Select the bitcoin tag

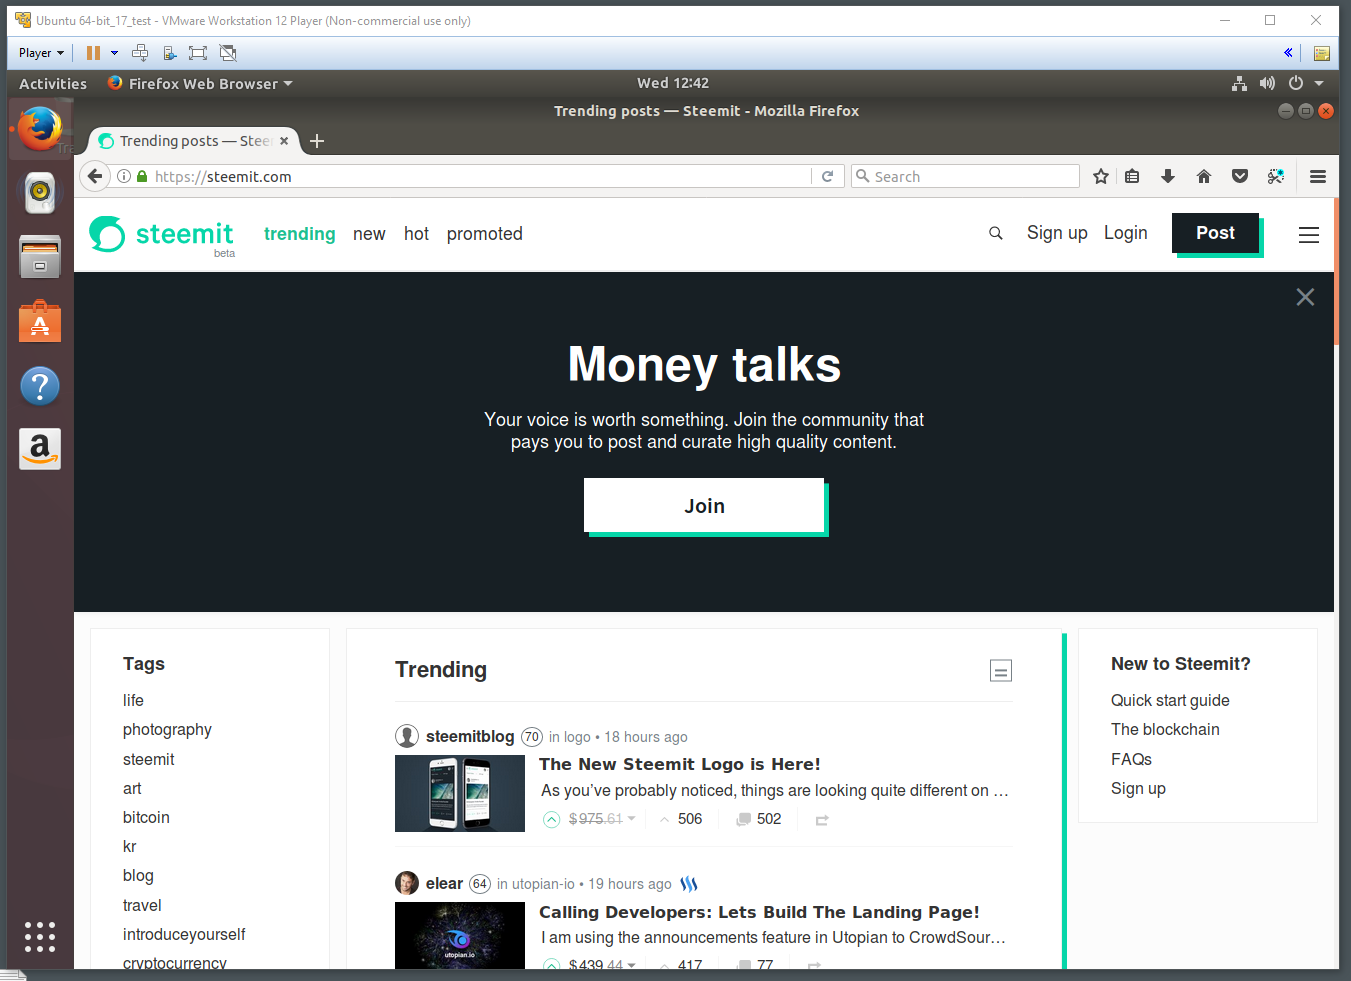pyautogui.click(x=146, y=817)
